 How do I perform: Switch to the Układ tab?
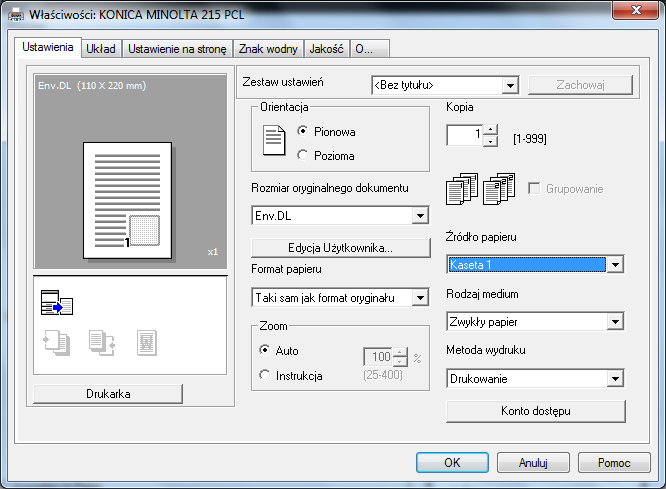point(101,49)
